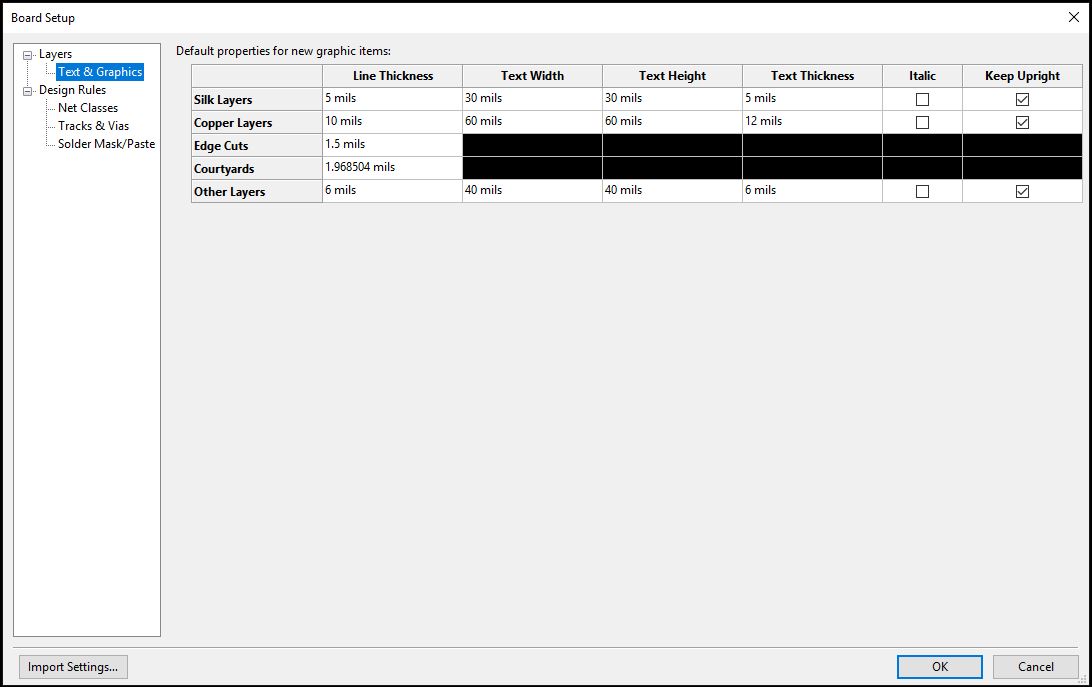Collapse the Layers tree node
Viewport: 1092px width, 687px height.
click(28, 55)
